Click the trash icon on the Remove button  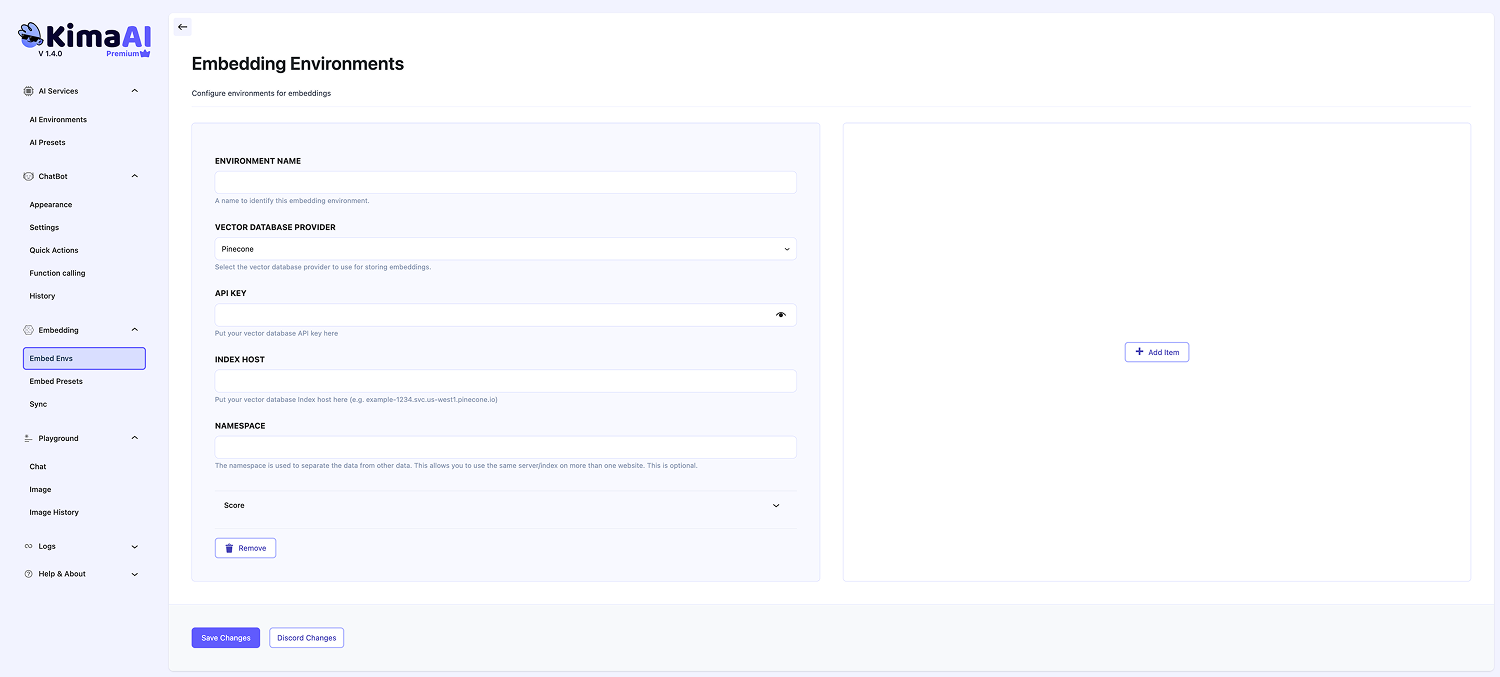(x=230, y=547)
